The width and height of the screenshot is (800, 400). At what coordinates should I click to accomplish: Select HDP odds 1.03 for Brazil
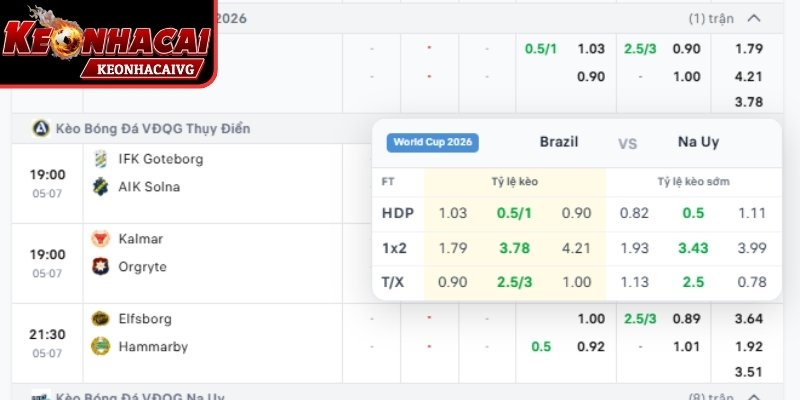[453, 213]
